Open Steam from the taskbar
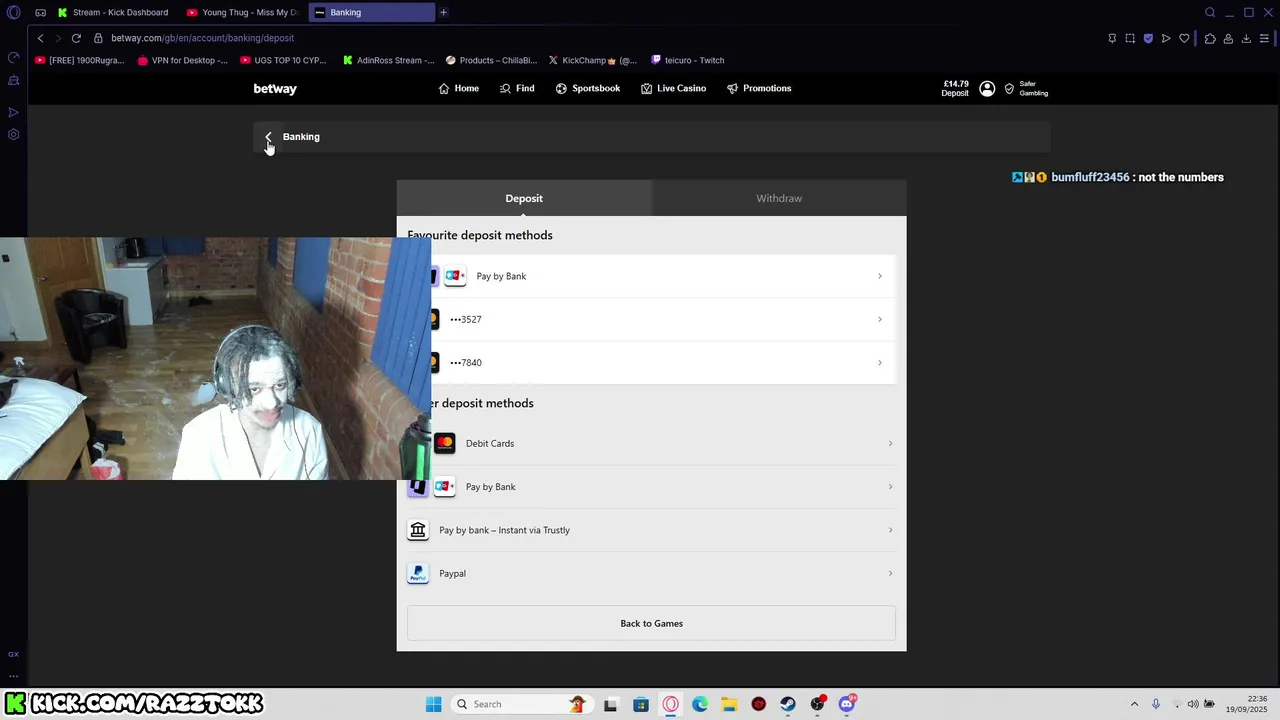The image size is (1280, 720). pyautogui.click(x=788, y=704)
